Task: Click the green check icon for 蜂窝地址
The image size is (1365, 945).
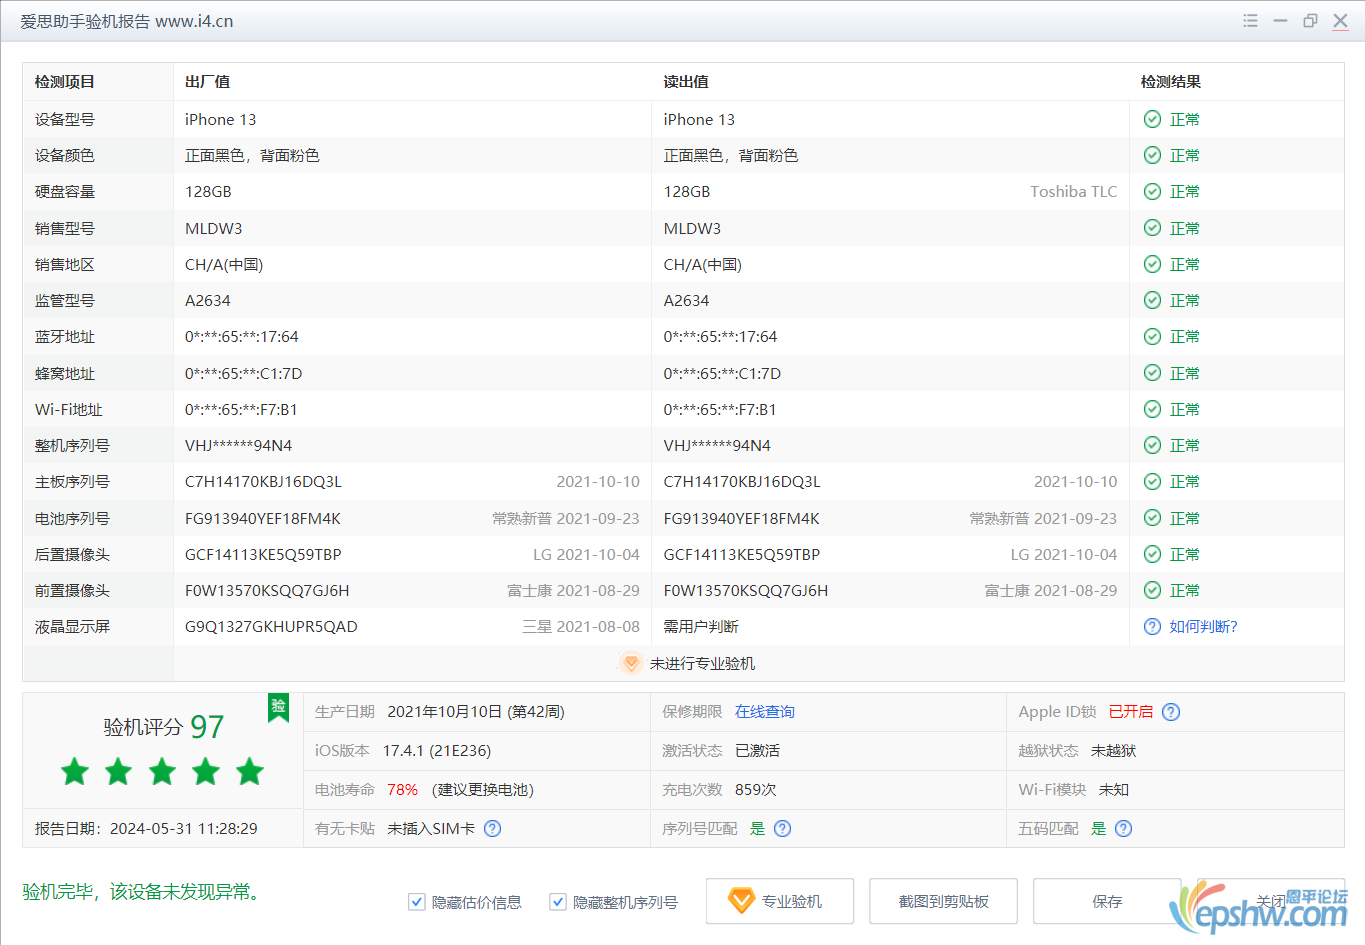Action: click(x=1152, y=373)
